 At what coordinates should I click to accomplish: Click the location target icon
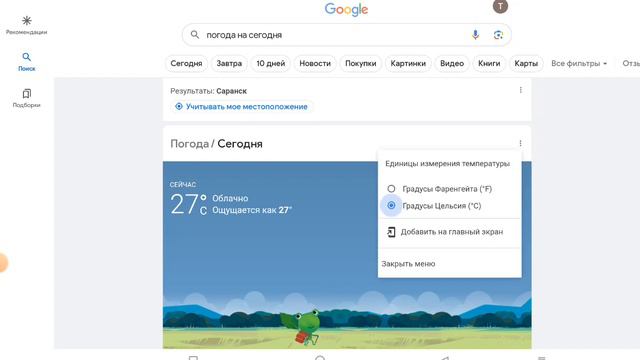click(179, 107)
